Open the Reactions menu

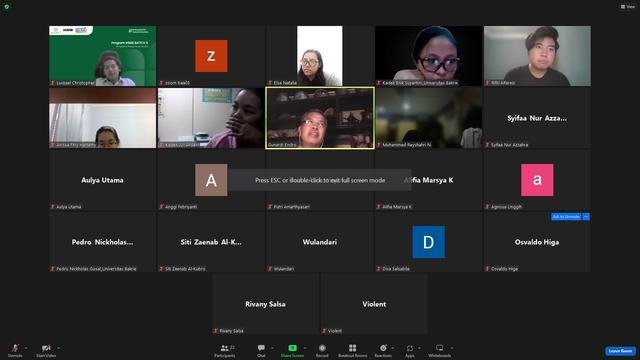(383, 350)
